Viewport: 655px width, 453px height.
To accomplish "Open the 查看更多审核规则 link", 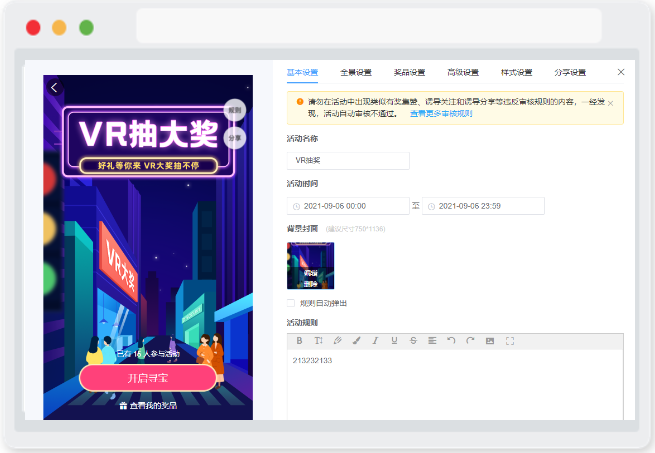I will click(x=441, y=113).
